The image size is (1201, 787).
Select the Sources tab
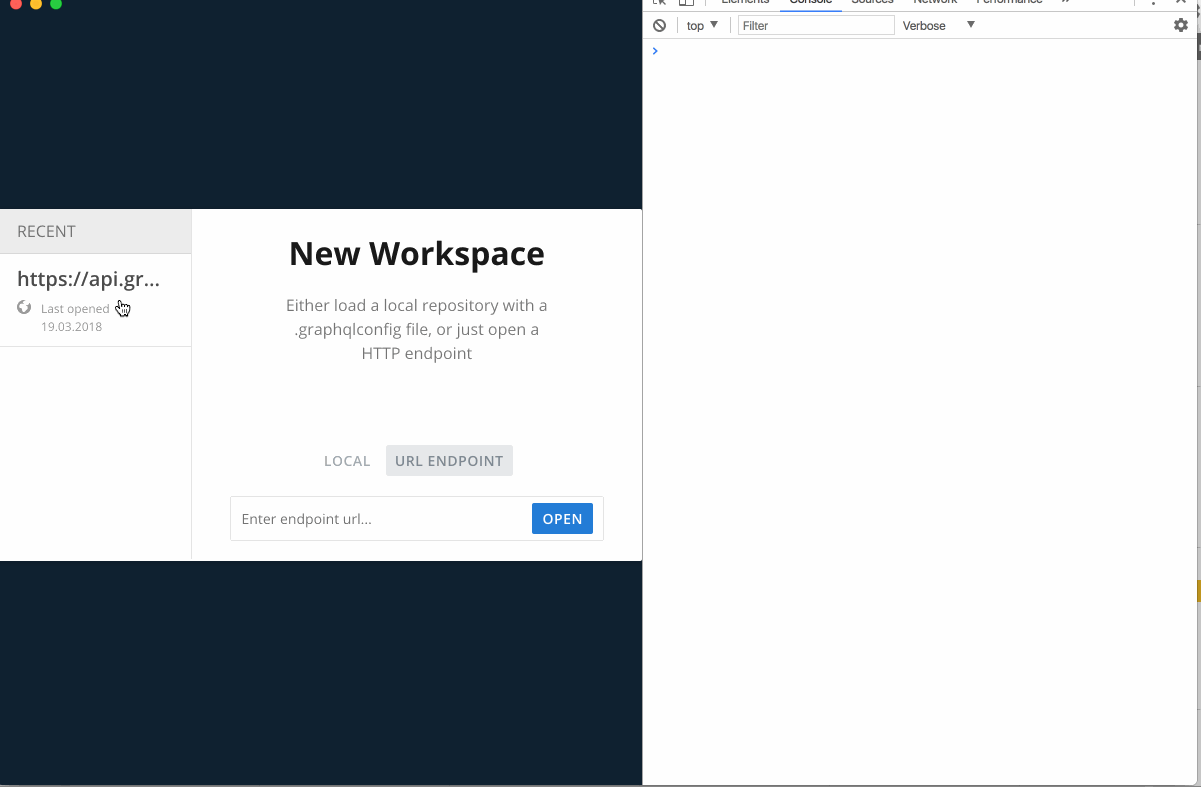point(872,3)
